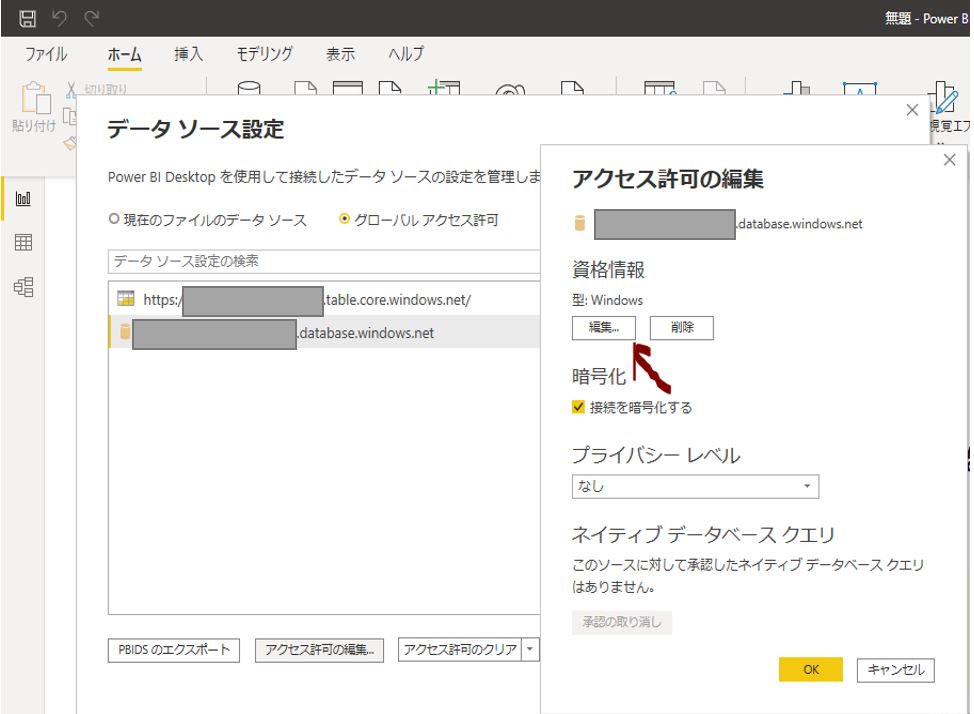Click the 編集... credentials button
Screen dimensions: 974x714
603,328
